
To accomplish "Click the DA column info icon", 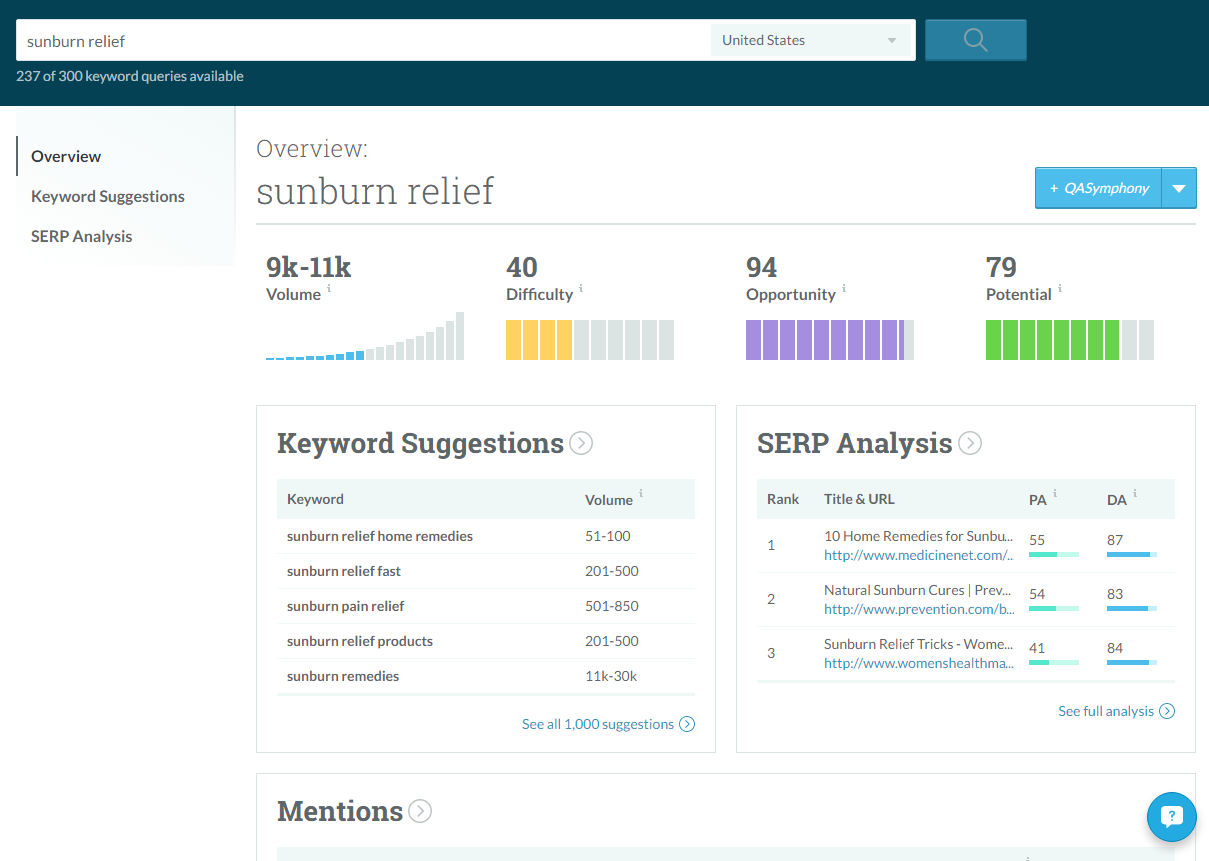I will pyautogui.click(x=1136, y=493).
